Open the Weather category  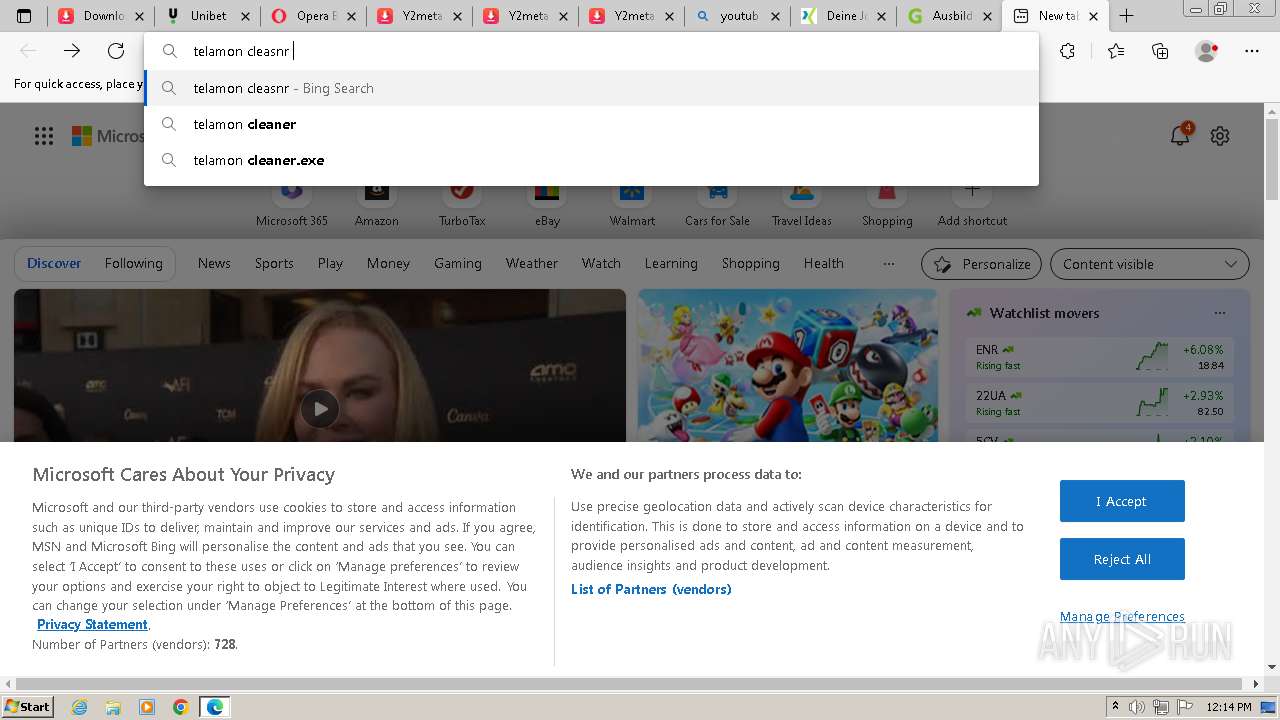tap(532, 264)
